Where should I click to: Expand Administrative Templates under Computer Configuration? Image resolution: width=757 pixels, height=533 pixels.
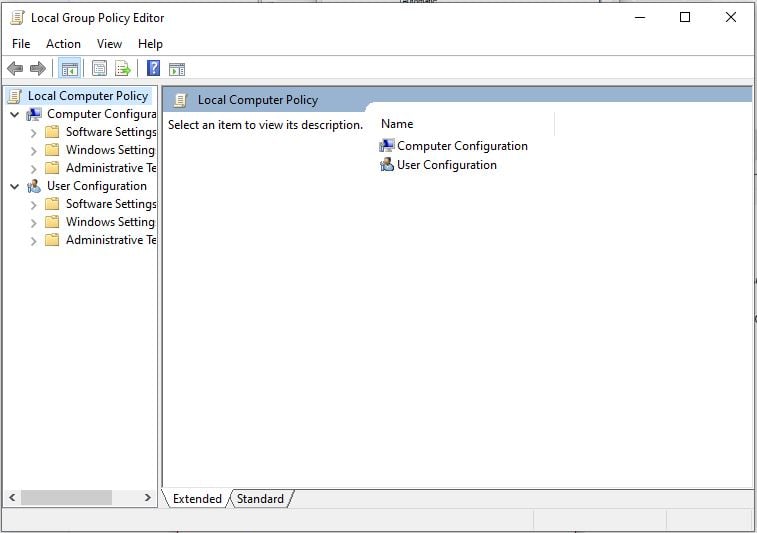point(33,169)
